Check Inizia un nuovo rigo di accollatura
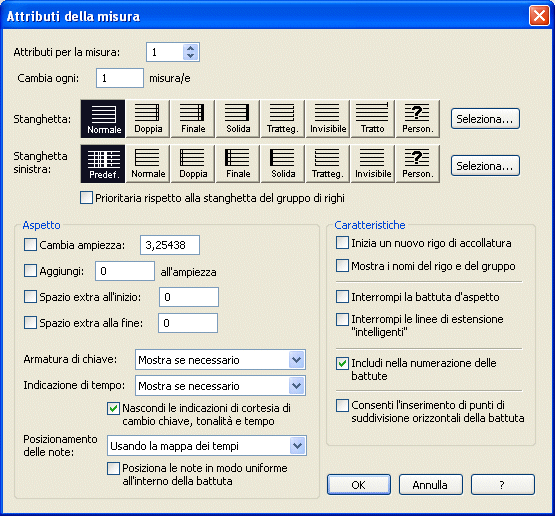This screenshot has height=516, width=555. click(x=342, y=243)
